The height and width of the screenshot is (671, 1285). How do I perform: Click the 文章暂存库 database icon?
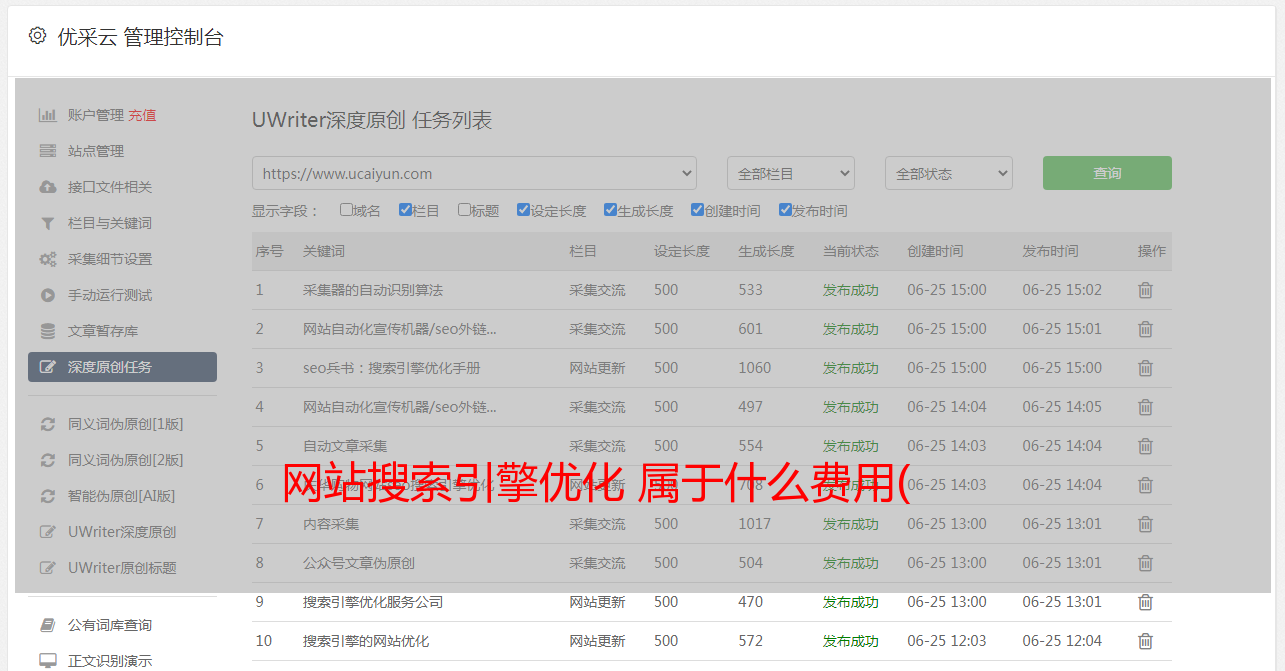pyautogui.click(x=47, y=331)
